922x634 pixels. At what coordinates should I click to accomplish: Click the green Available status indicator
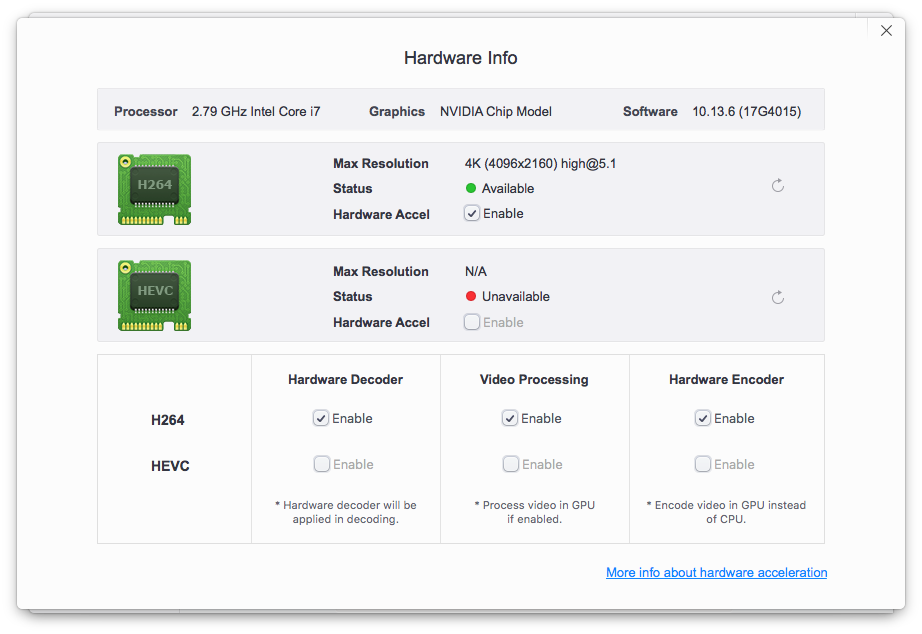(470, 188)
